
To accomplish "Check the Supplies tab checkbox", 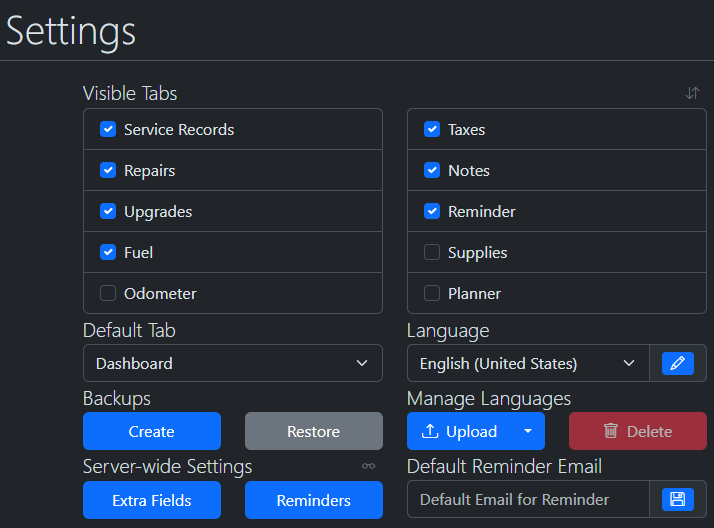I will [x=432, y=252].
